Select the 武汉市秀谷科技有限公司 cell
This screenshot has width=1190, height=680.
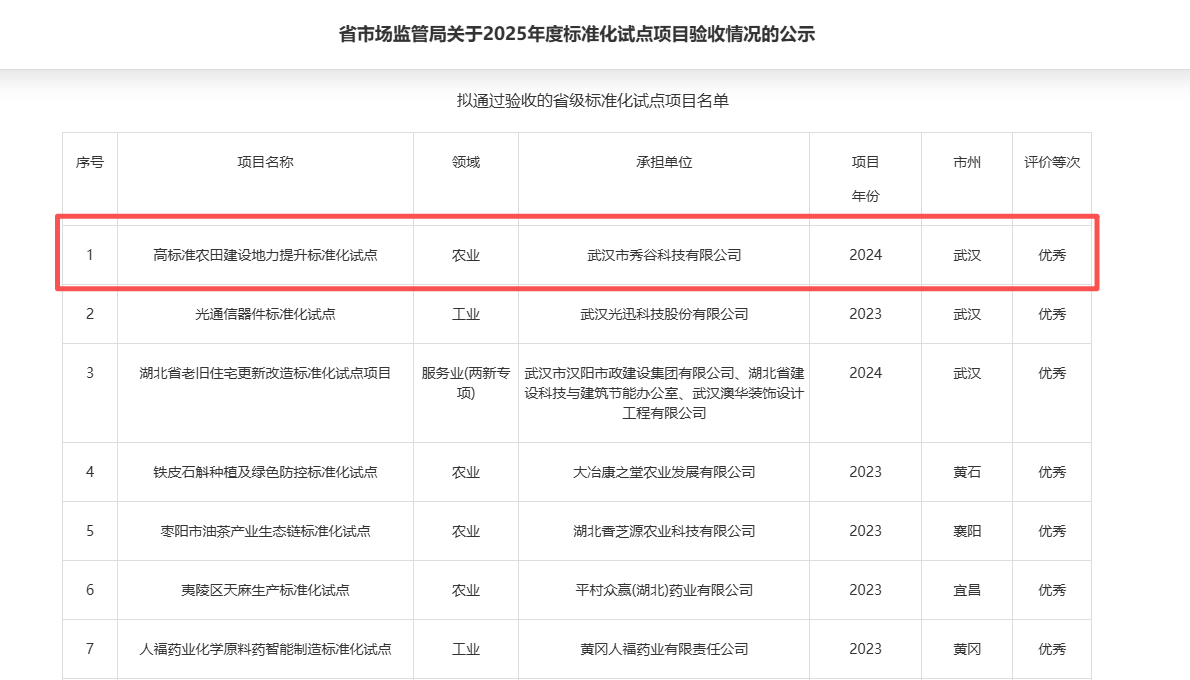pos(664,255)
